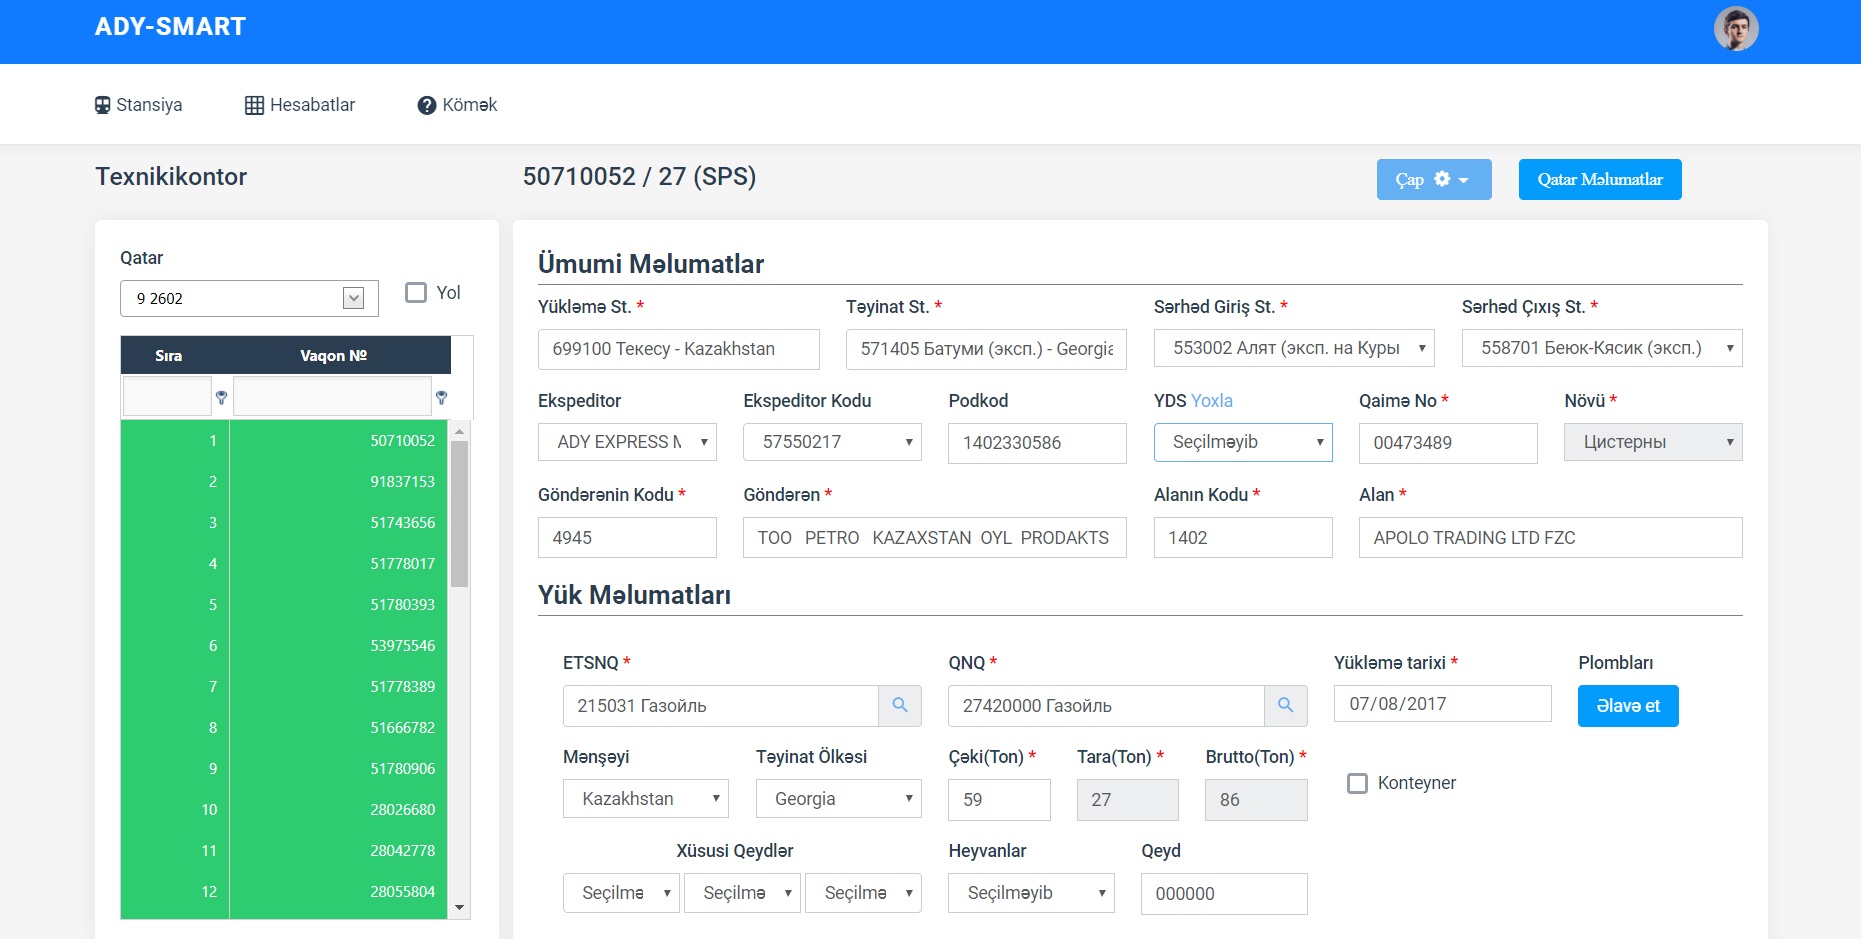Click the ETSNQ search magnifier icon
1861x939 pixels.
point(900,706)
